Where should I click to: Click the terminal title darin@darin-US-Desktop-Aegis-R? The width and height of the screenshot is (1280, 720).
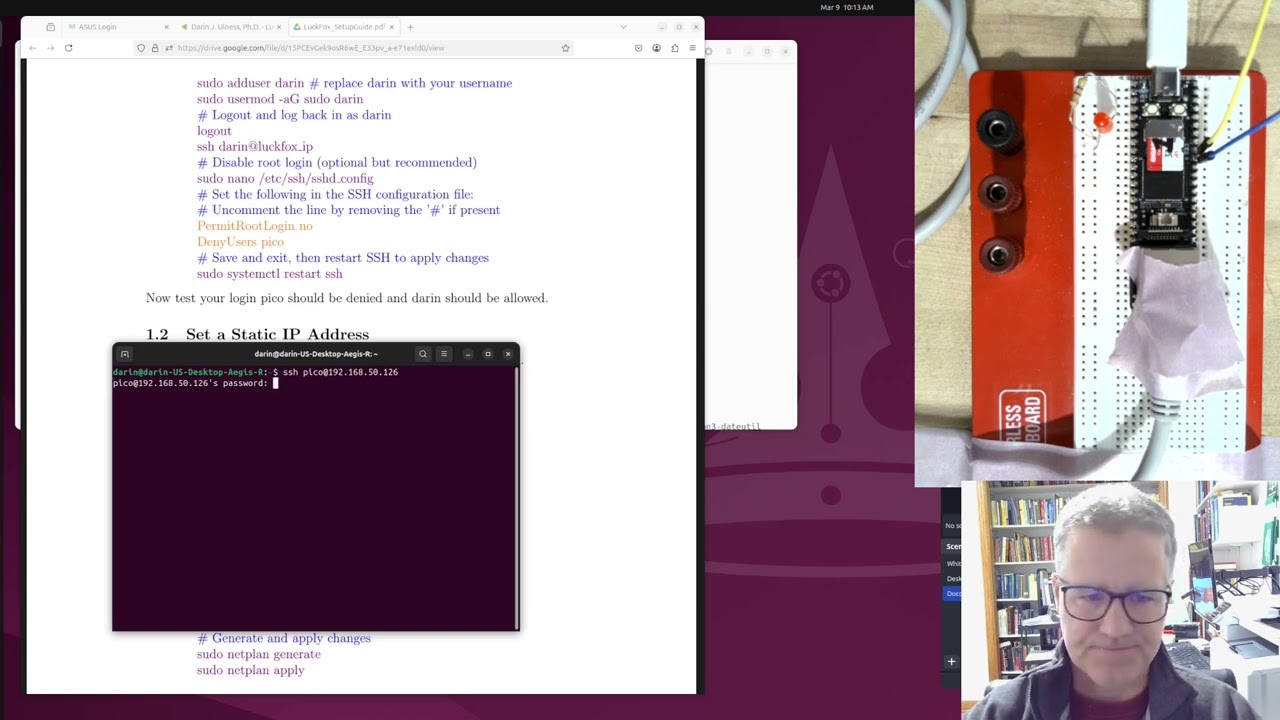(316, 354)
